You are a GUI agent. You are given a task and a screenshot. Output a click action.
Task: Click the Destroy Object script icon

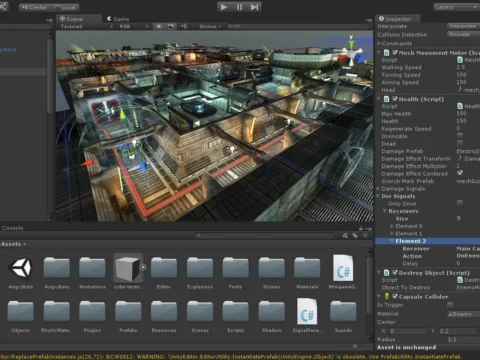point(386,273)
